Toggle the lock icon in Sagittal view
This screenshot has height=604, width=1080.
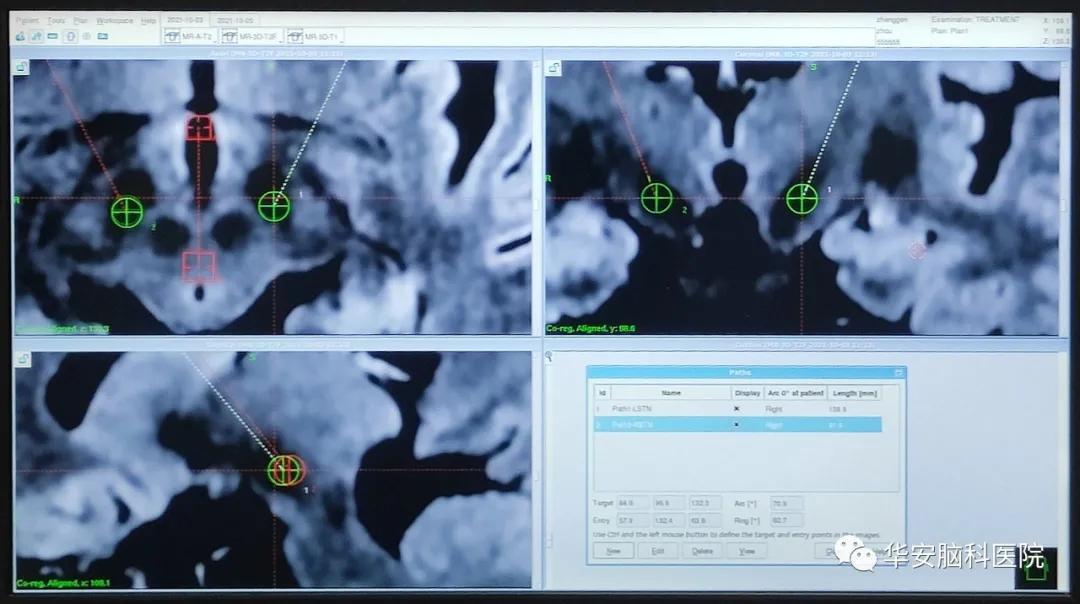tap(23, 359)
